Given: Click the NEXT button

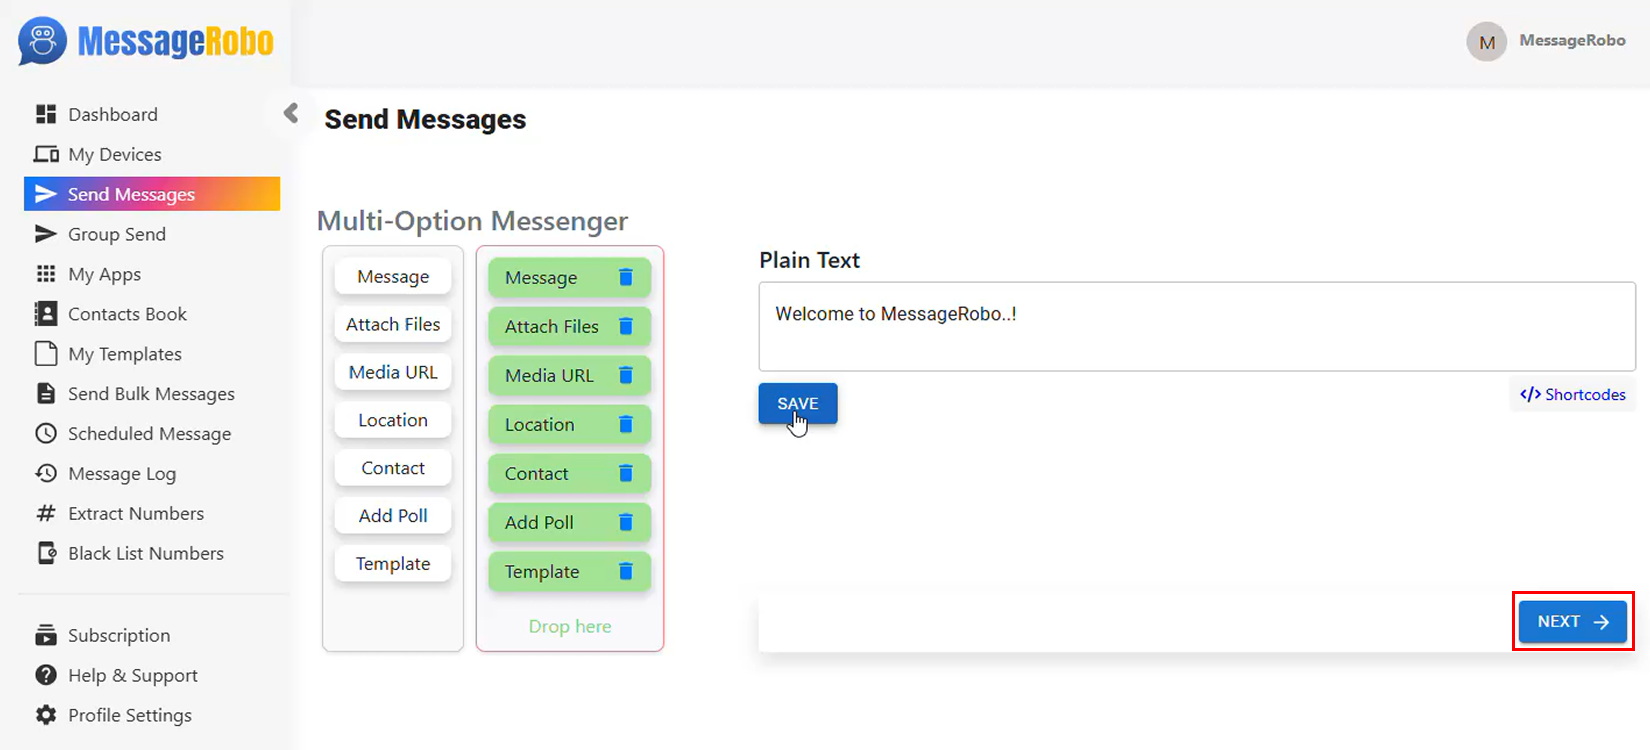Looking at the screenshot, I should (1573, 621).
